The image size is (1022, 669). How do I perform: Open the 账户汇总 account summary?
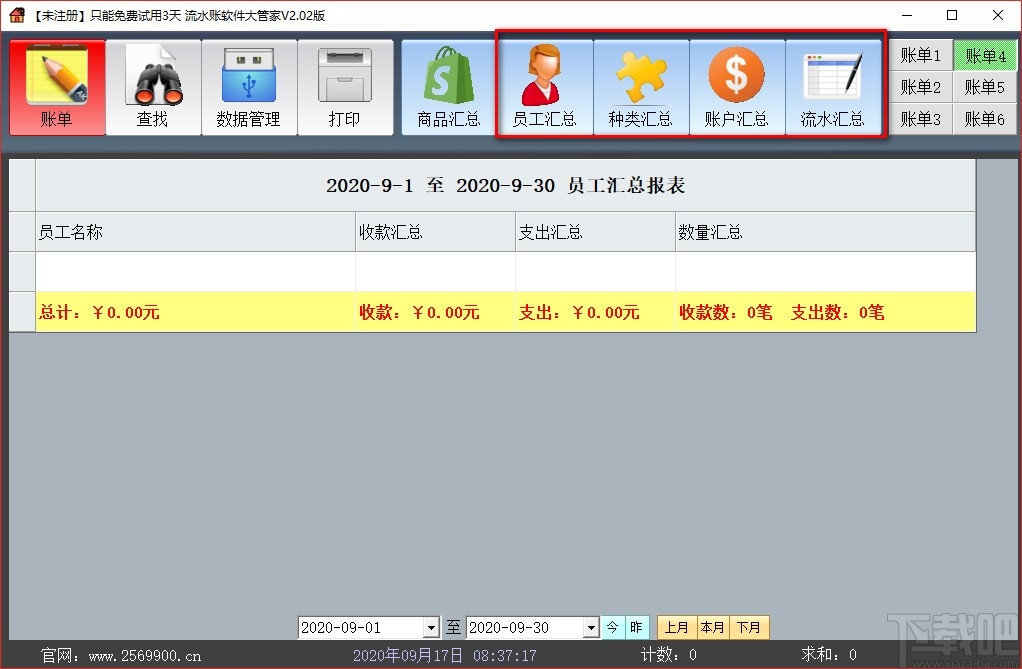737,86
